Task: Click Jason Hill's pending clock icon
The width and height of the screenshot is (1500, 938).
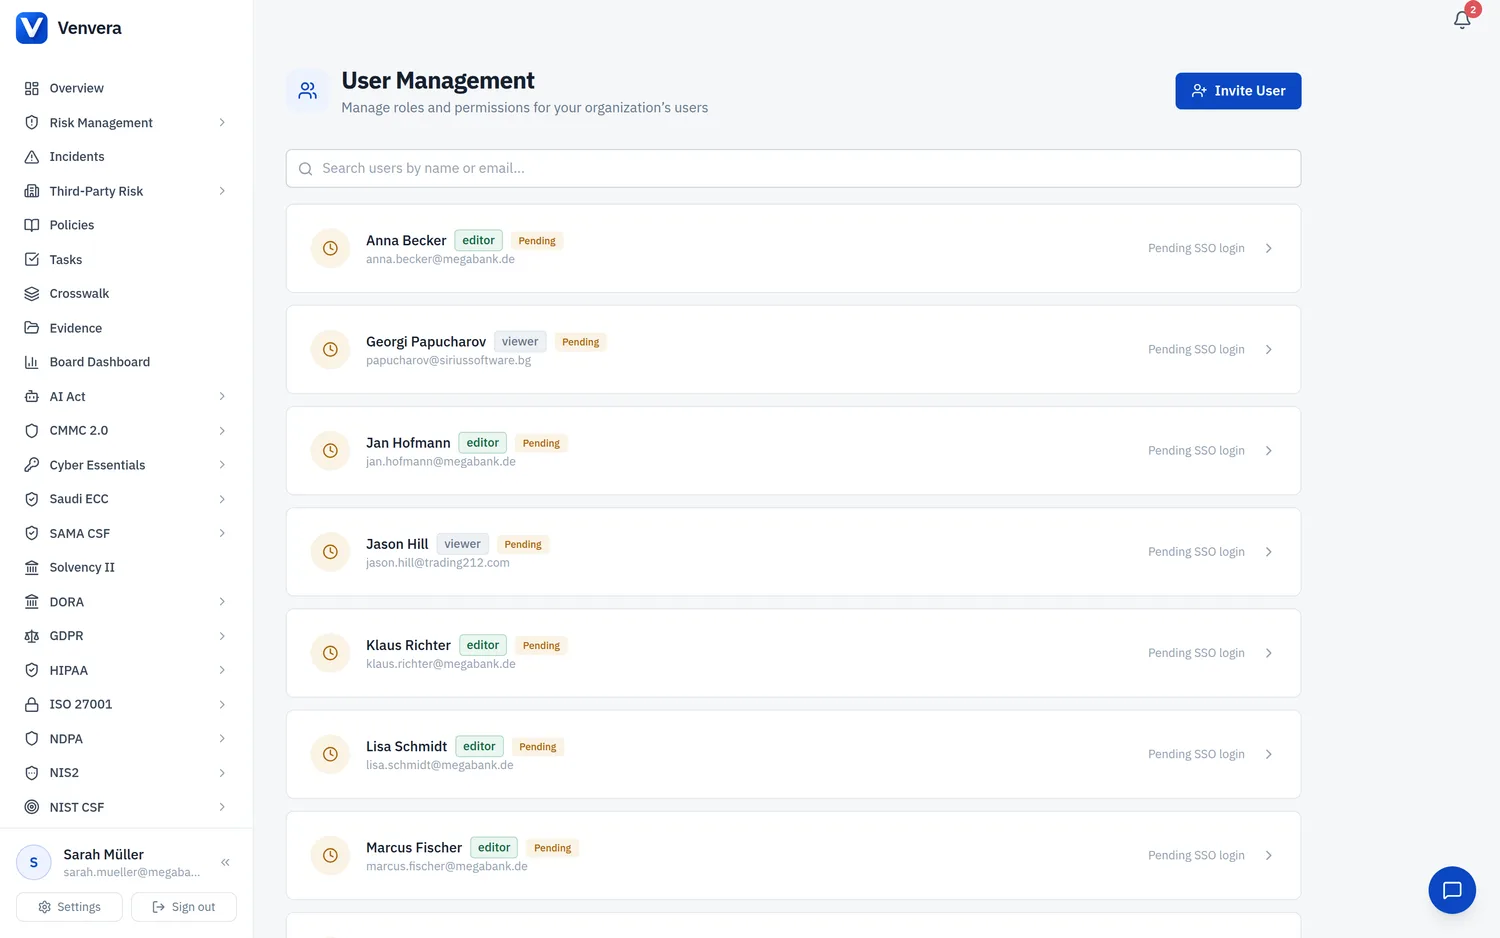Action: 330,552
